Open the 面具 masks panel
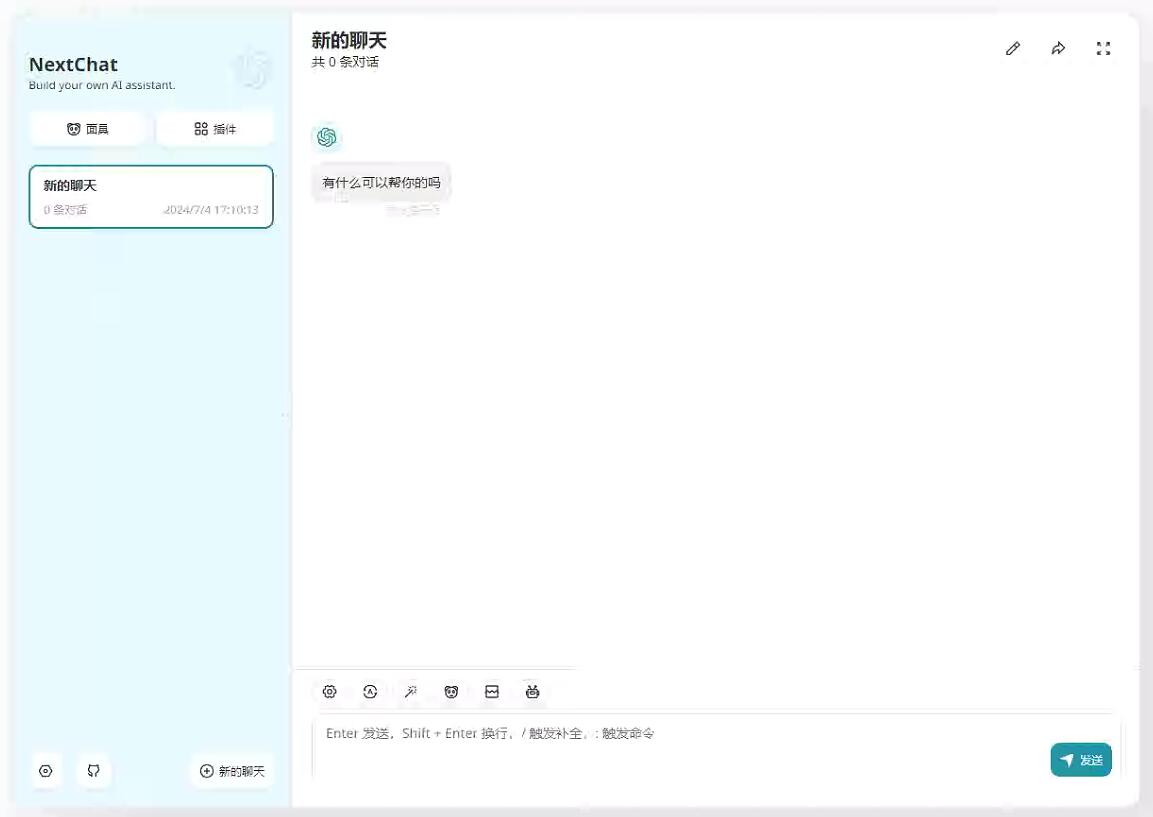The image size is (1153, 817). click(87, 128)
